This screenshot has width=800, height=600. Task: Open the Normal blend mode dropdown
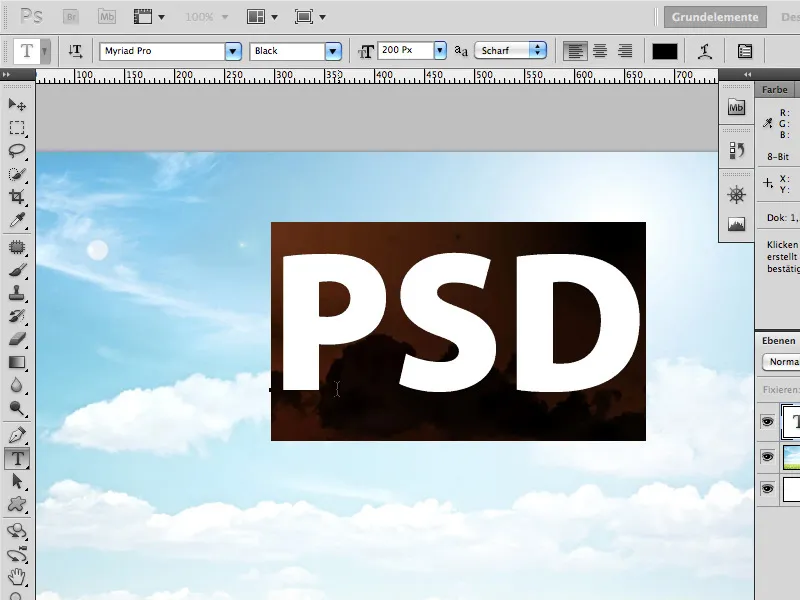(781, 362)
